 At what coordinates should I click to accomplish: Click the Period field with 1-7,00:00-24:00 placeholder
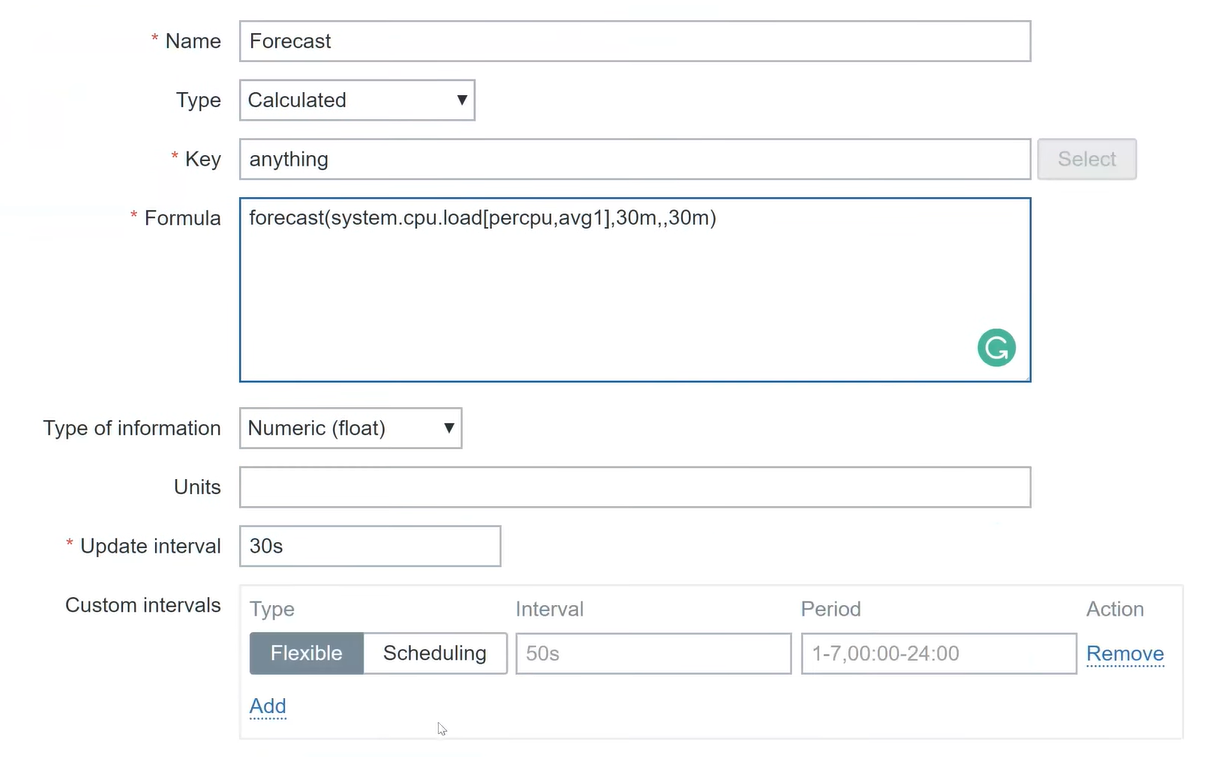(x=939, y=653)
